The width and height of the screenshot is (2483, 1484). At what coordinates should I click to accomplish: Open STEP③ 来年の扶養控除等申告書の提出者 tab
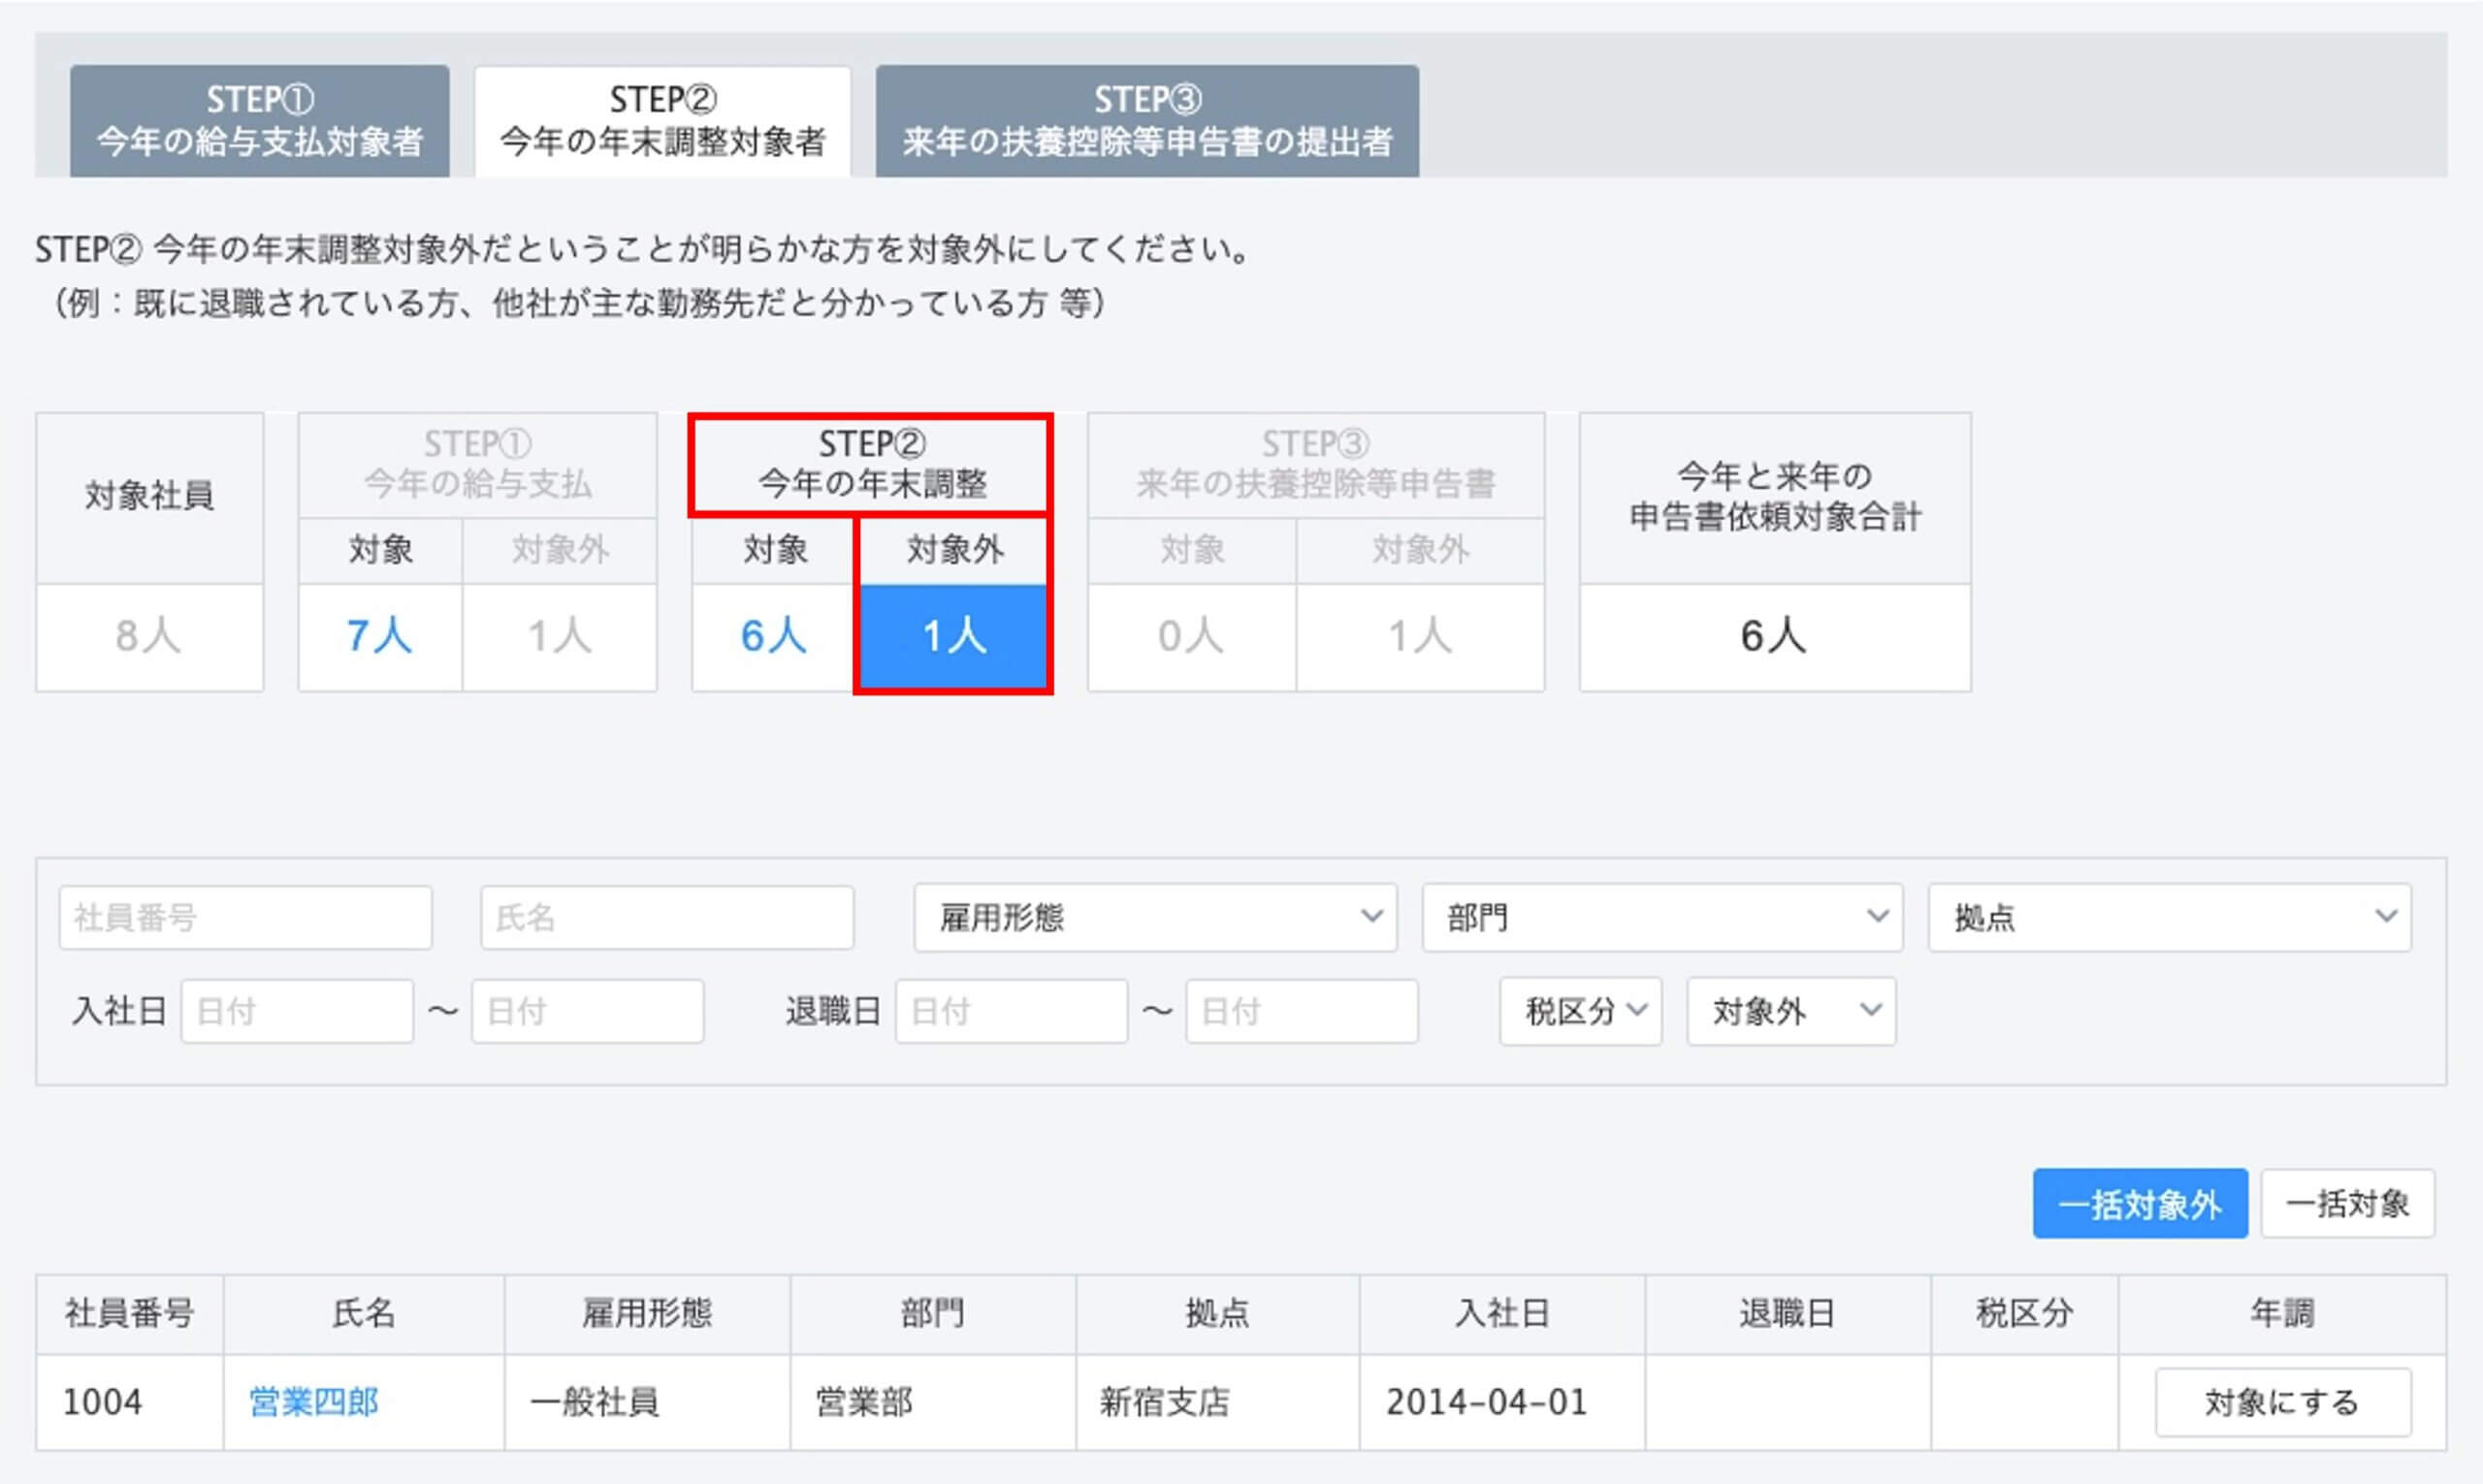[x=1147, y=121]
